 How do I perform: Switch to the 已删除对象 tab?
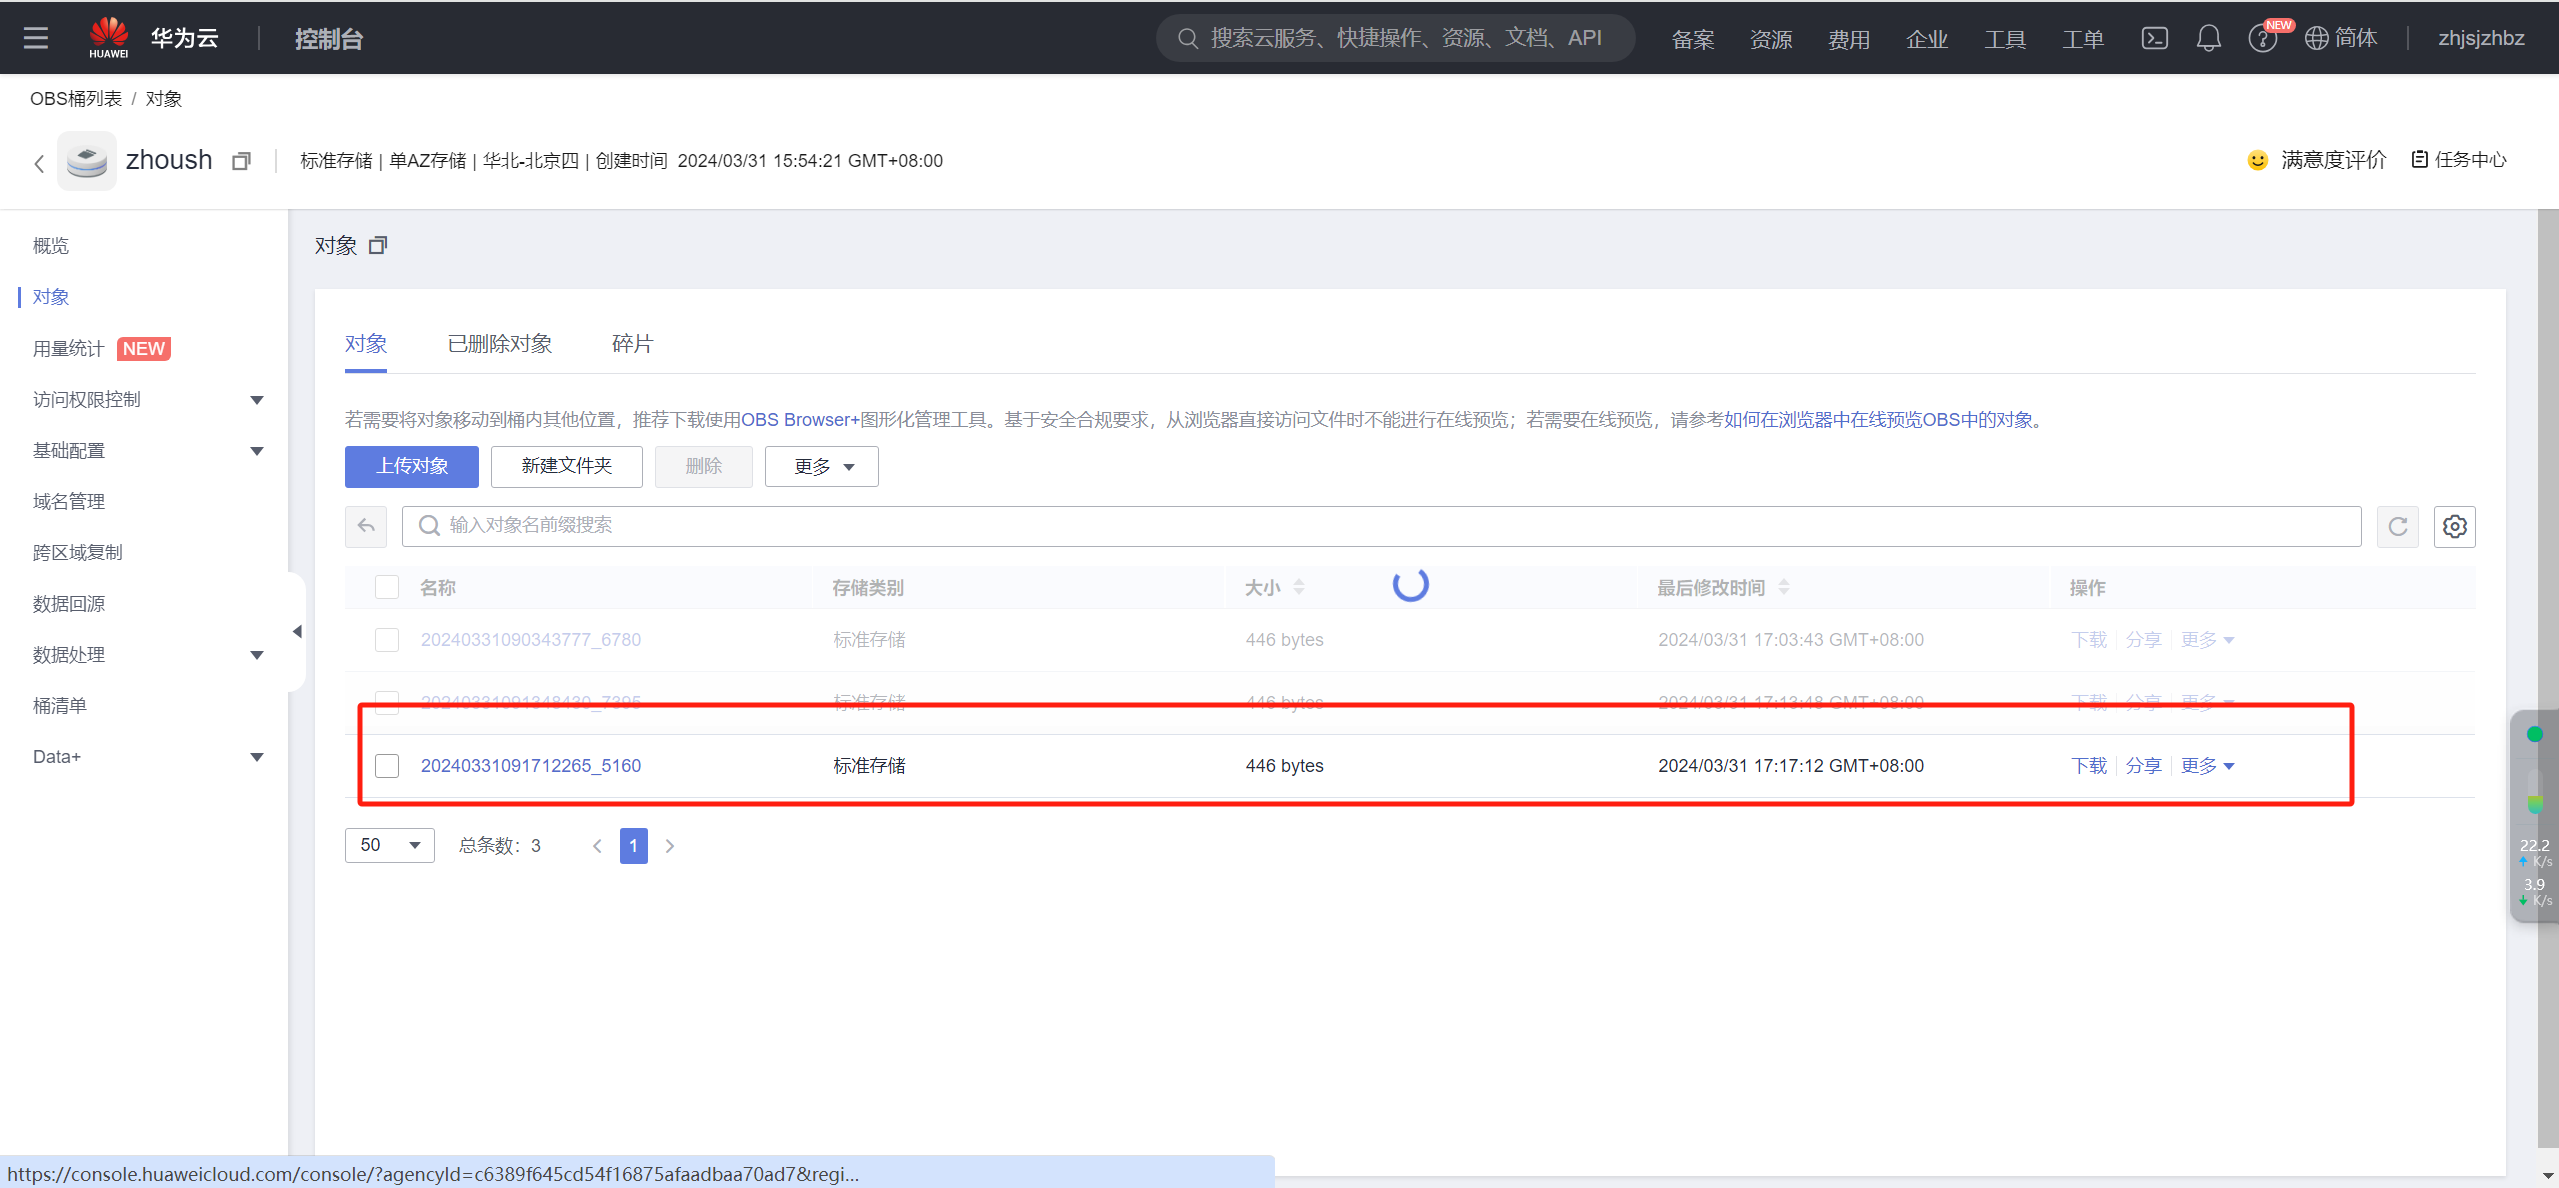[499, 344]
